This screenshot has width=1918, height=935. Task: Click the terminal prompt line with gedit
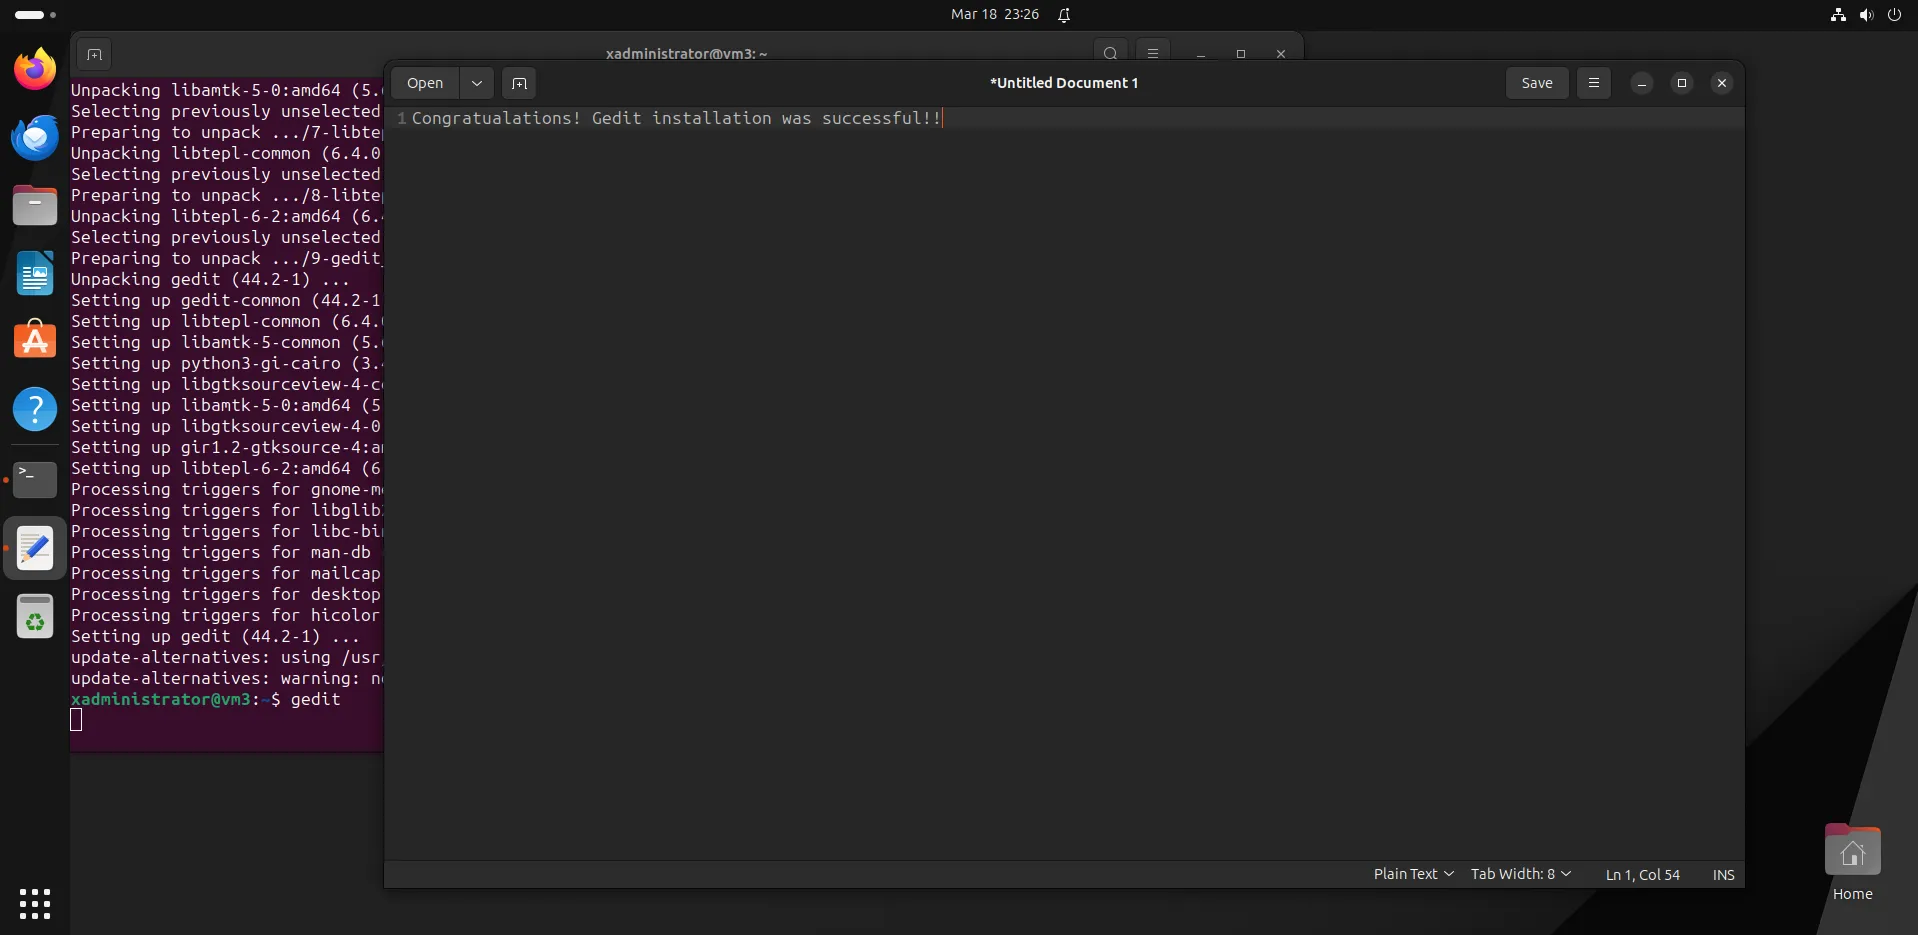[206, 699]
